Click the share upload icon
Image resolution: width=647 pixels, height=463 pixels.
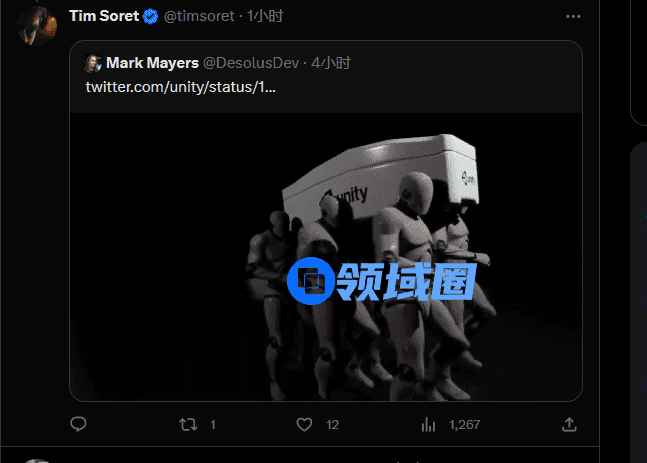click(x=569, y=424)
